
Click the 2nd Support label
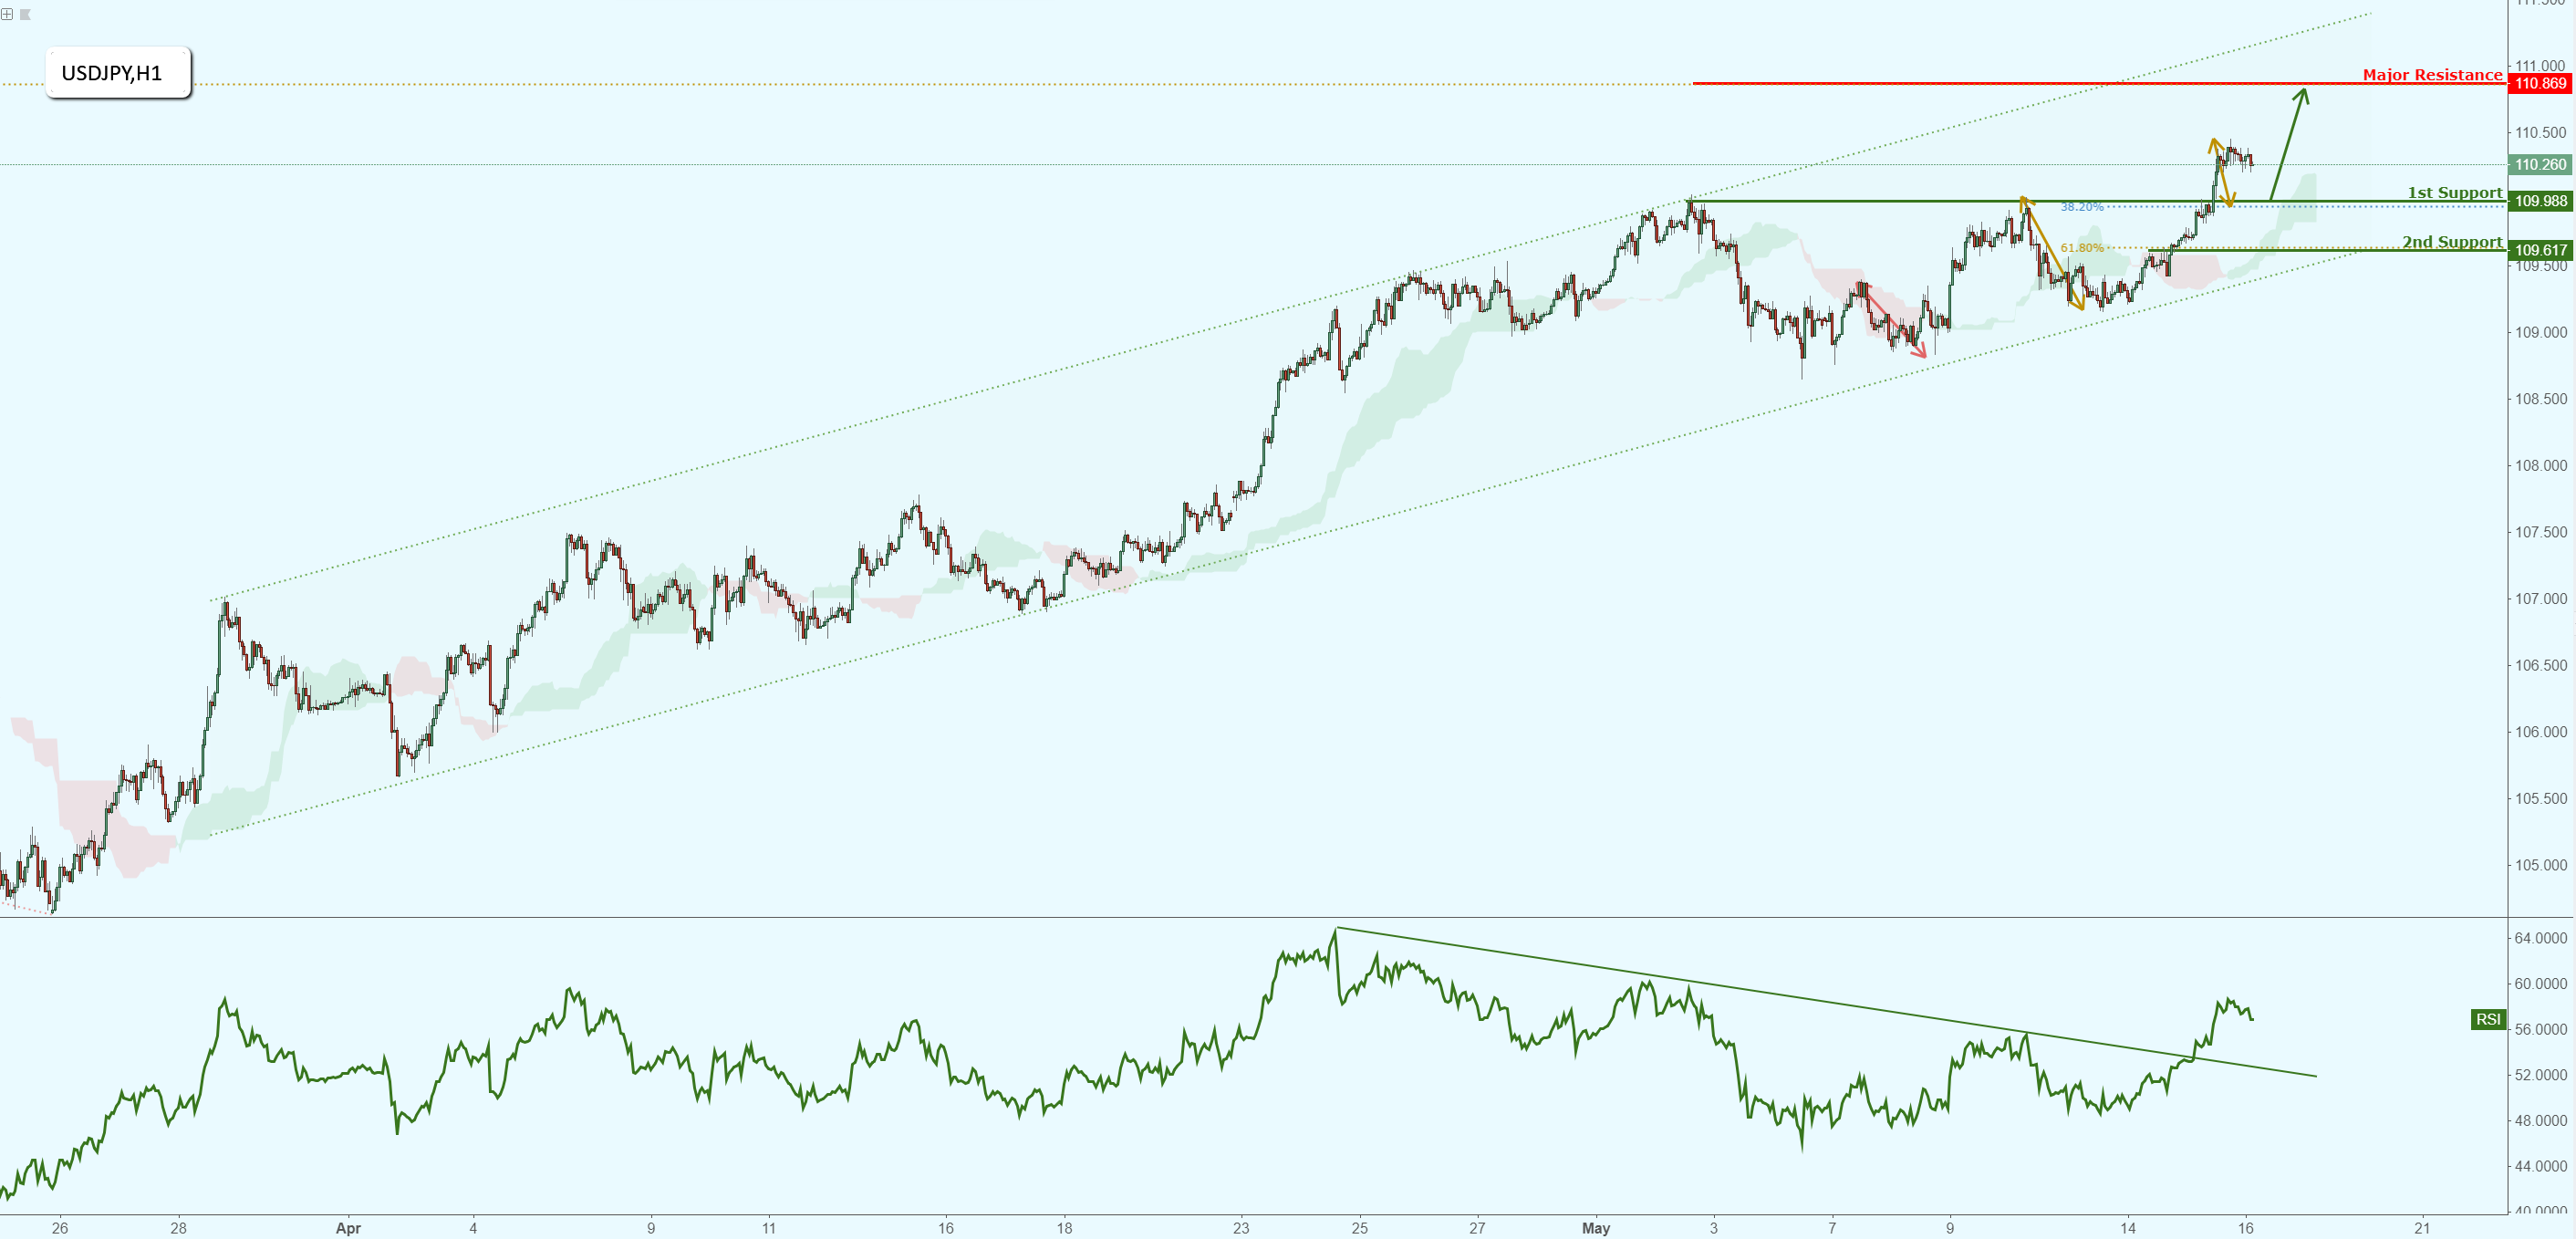[x=2452, y=241]
